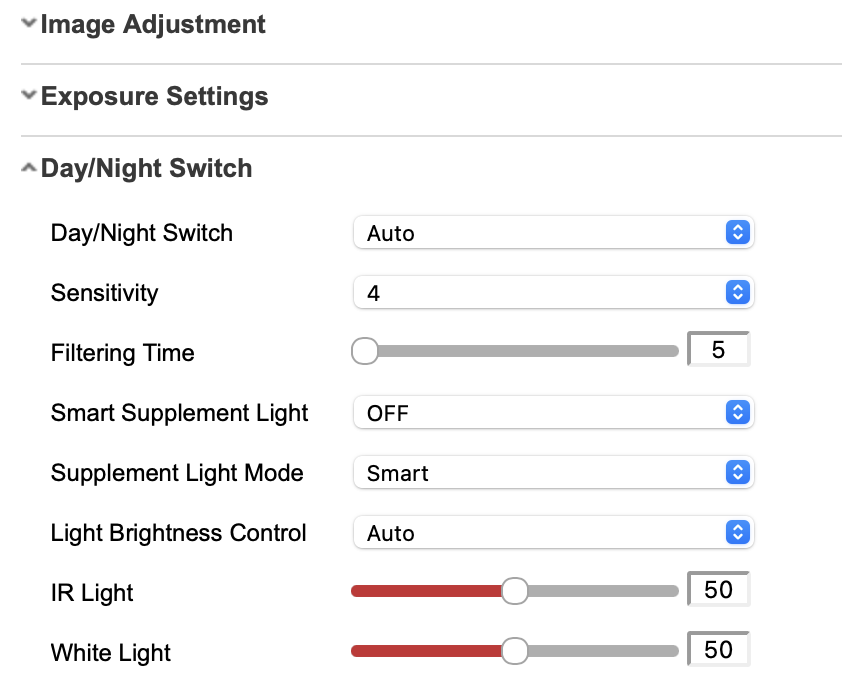This screenshot has width=842, height=678.
Task: Click the Filtering Time slider handle
Action: (365, 351)
